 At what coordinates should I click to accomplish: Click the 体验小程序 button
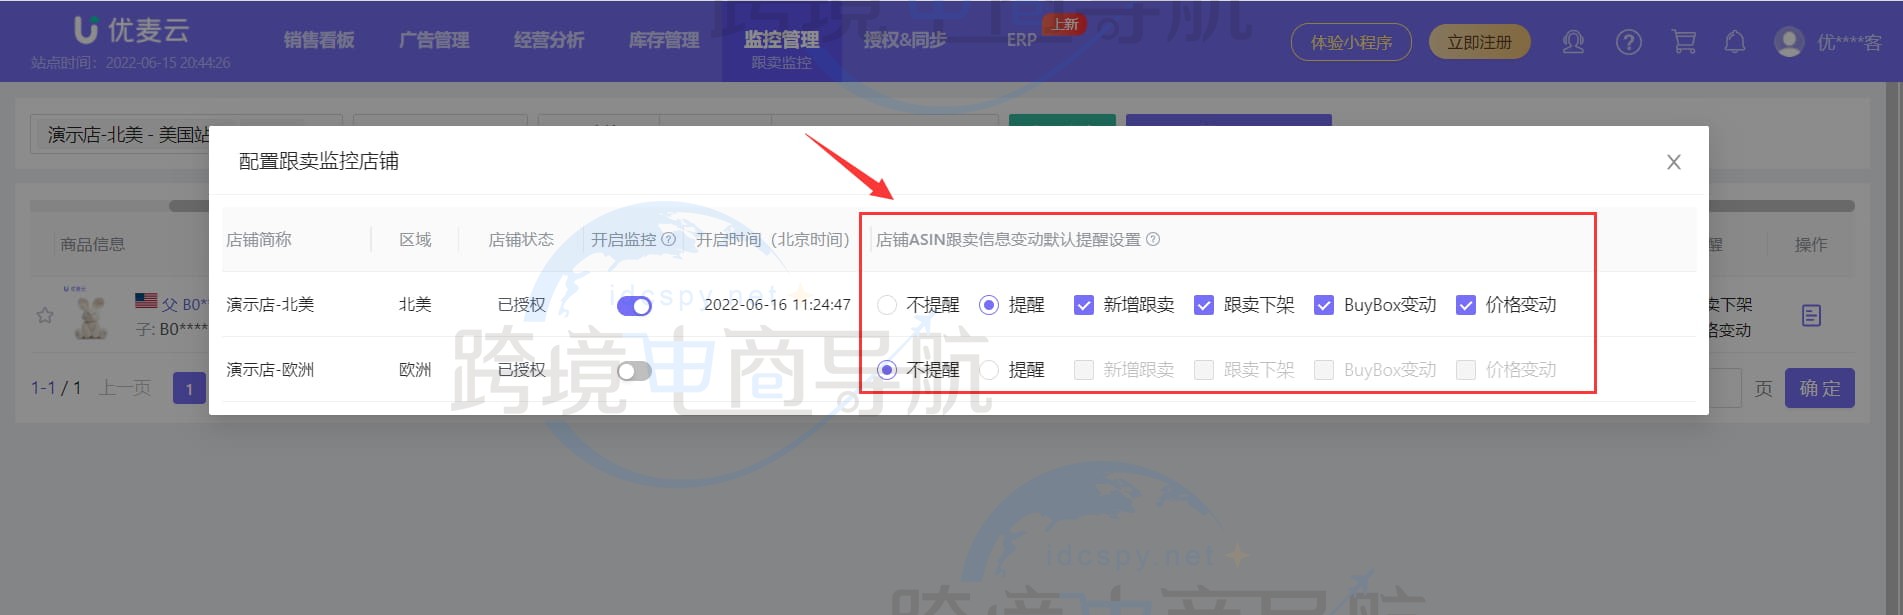[1351, 42]
